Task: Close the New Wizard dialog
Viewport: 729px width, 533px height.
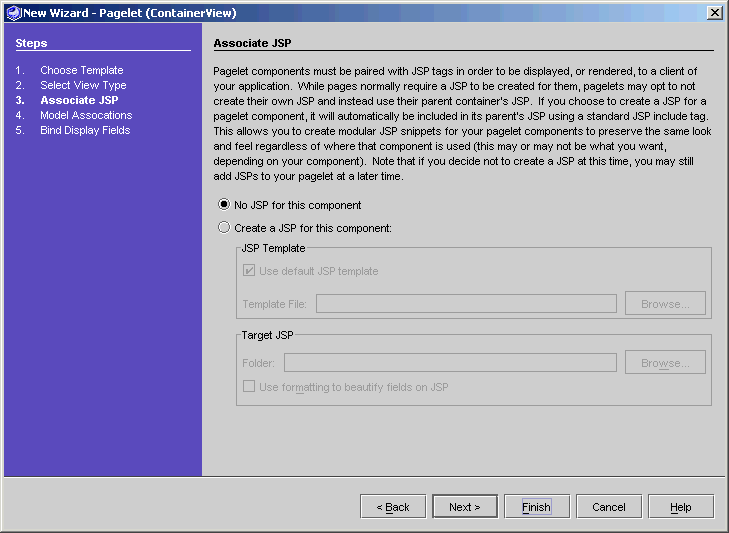Action: tap(715, 13)
